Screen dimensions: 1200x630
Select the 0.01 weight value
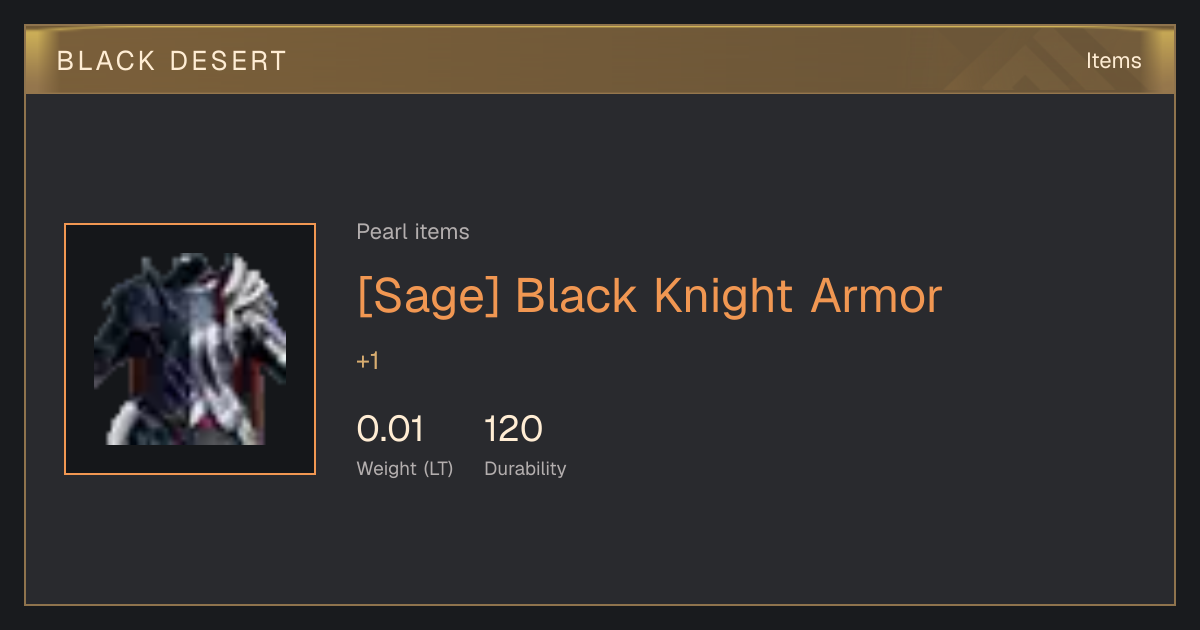point(390,429)
